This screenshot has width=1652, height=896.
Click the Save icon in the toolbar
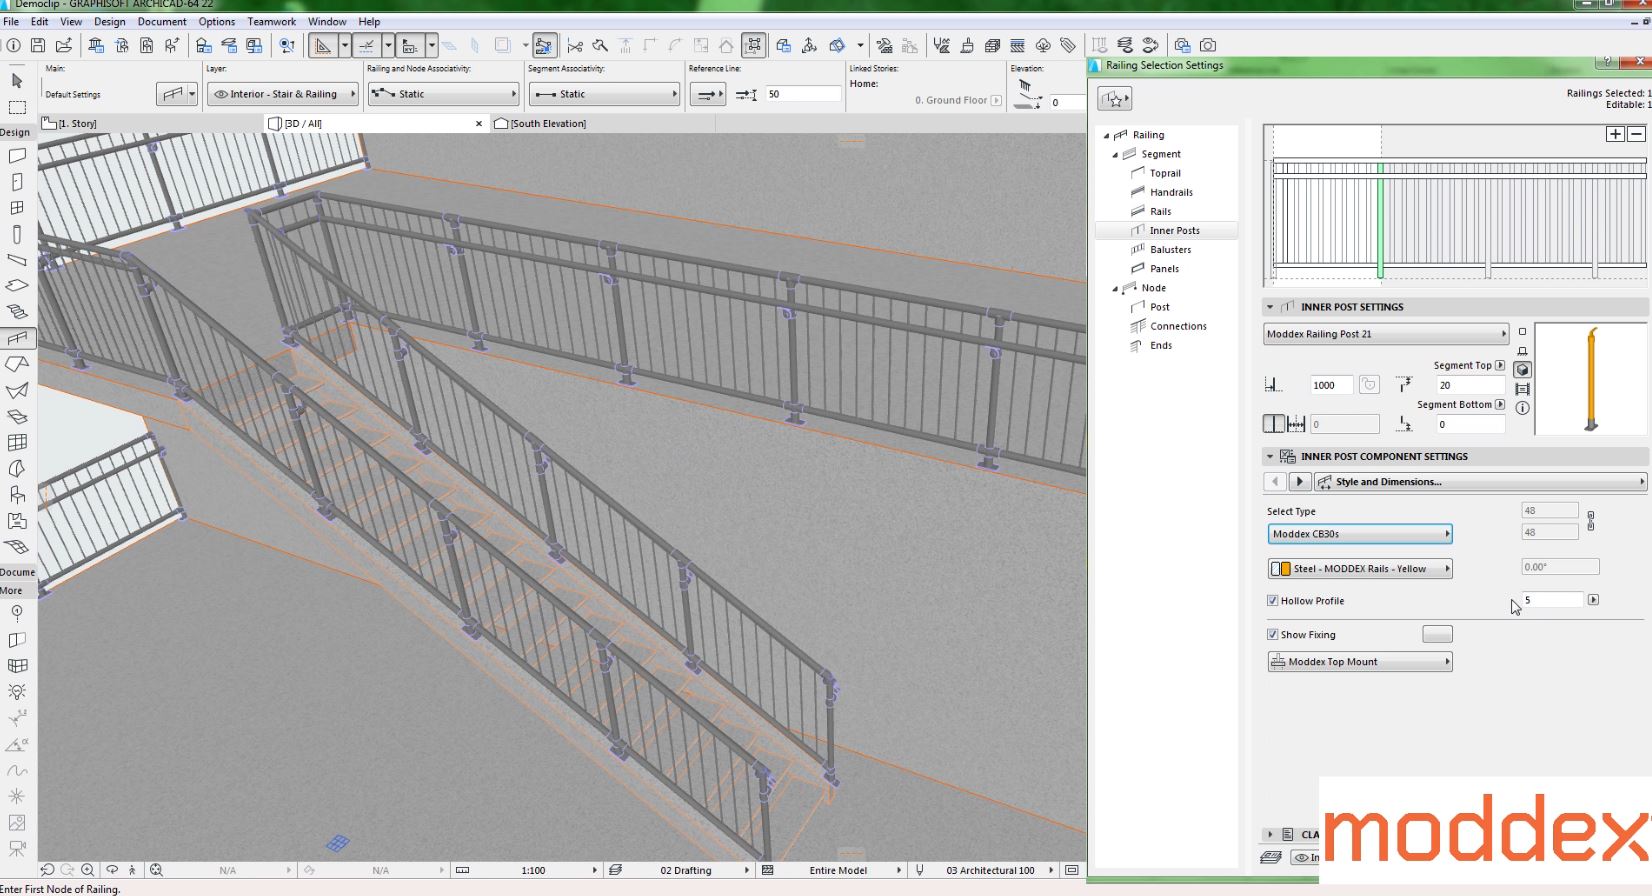38,45
